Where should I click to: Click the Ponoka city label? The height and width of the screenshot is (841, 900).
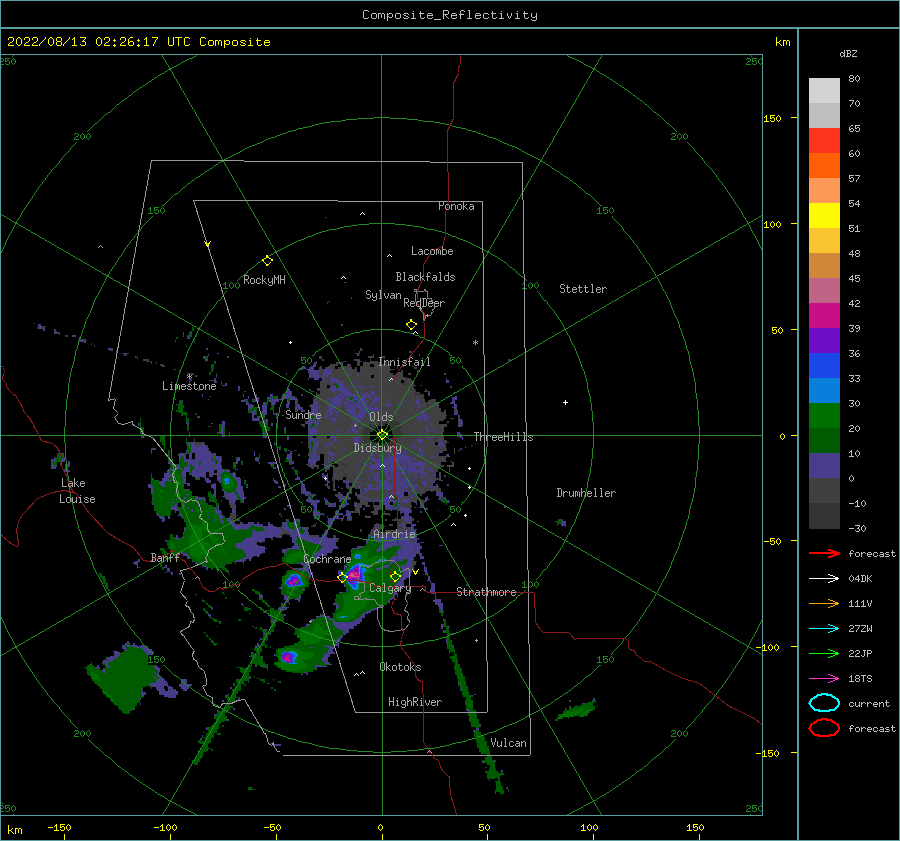(456, 206)
